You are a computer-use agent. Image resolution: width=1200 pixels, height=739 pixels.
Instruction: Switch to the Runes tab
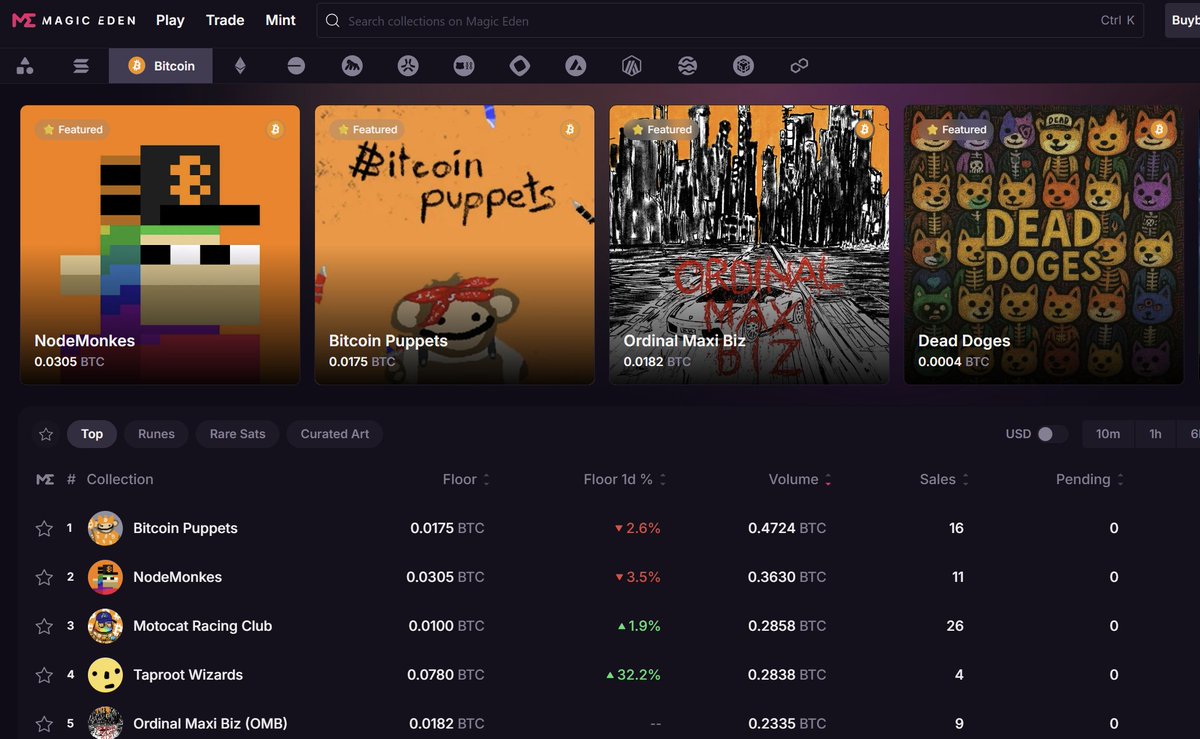[x=156, y=434]
